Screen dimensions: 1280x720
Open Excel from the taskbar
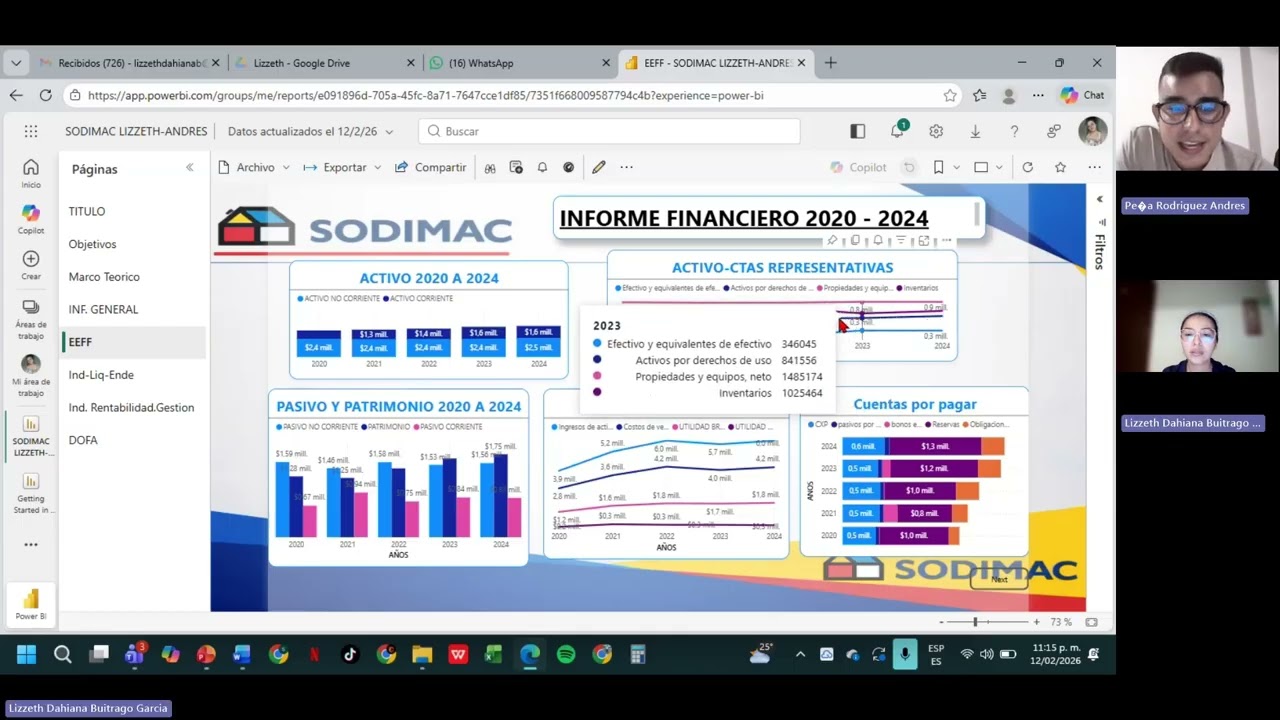pos(494,655)
